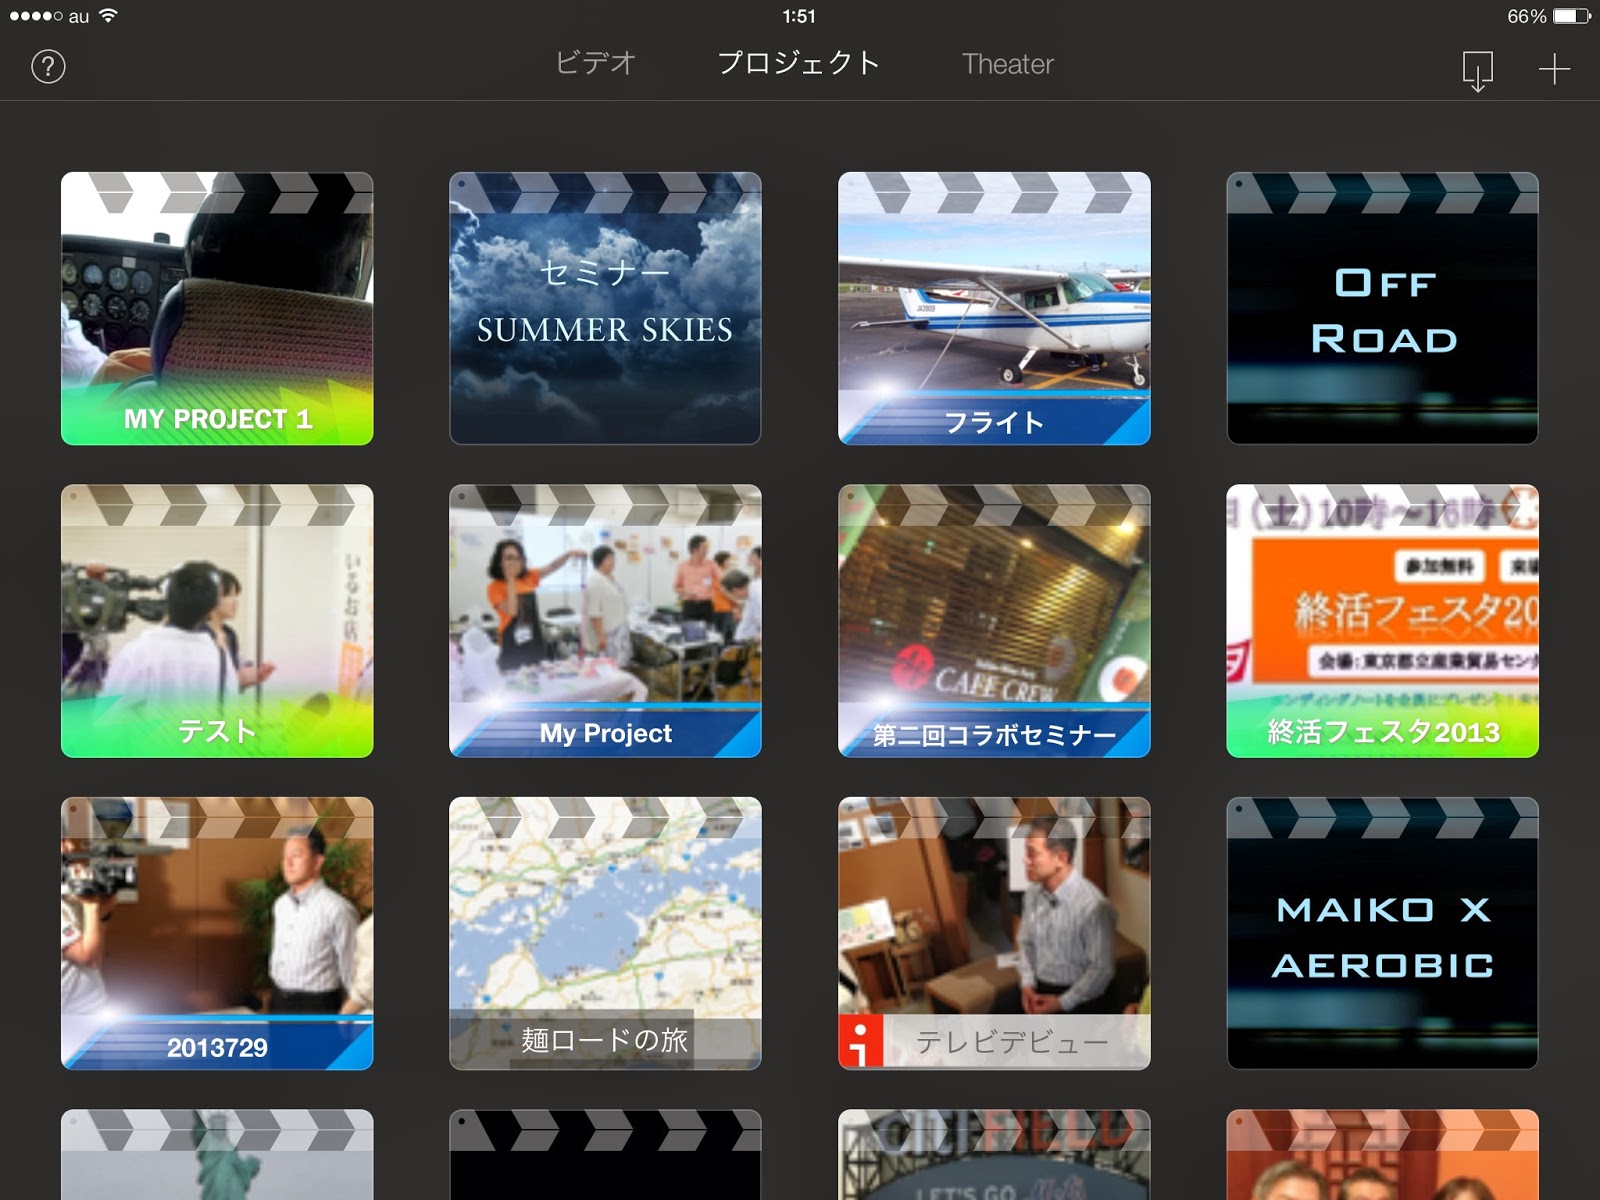Open the Statue of Liberty project thumbnail
This screenshot has height=1200, width=1600.
pos(217,1154)
